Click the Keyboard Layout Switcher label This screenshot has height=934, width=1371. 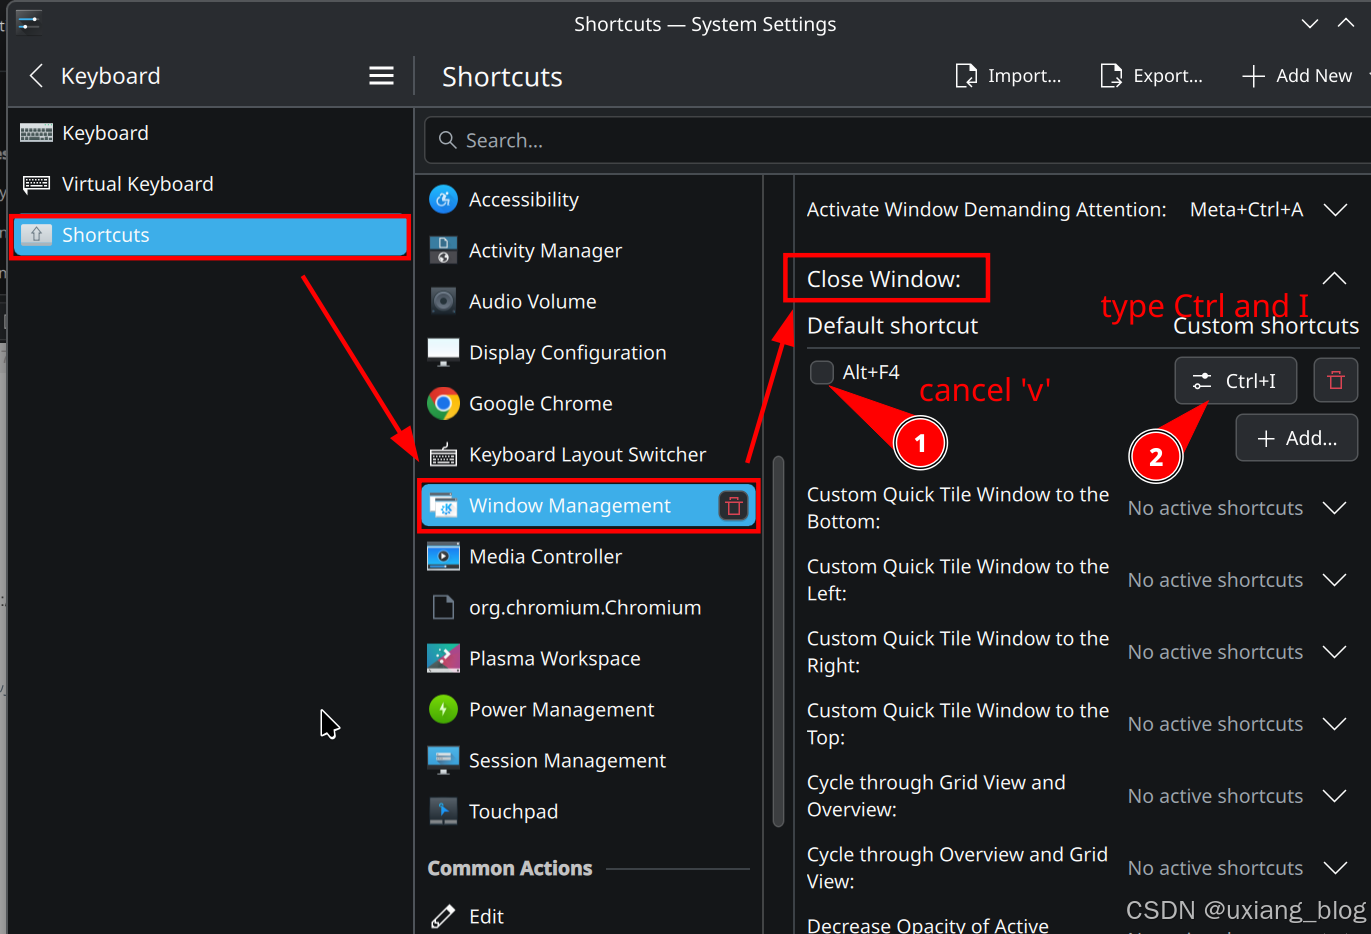587,454
